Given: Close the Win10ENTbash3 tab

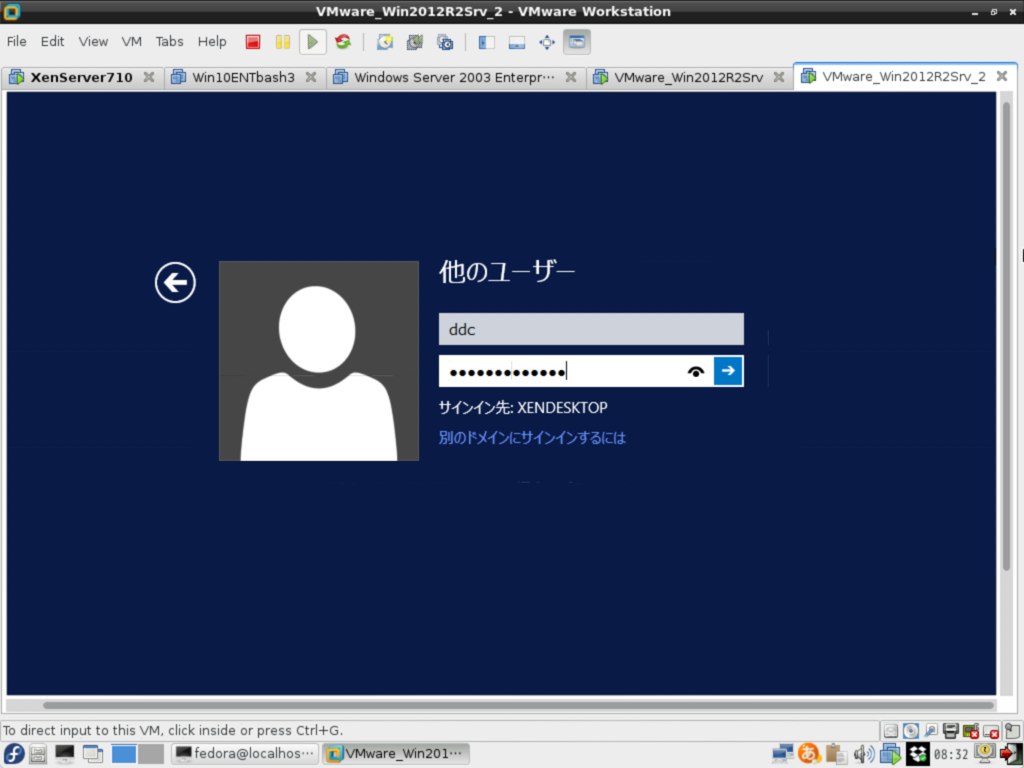Looking at the screenshot, I should [x=311, y=77].
